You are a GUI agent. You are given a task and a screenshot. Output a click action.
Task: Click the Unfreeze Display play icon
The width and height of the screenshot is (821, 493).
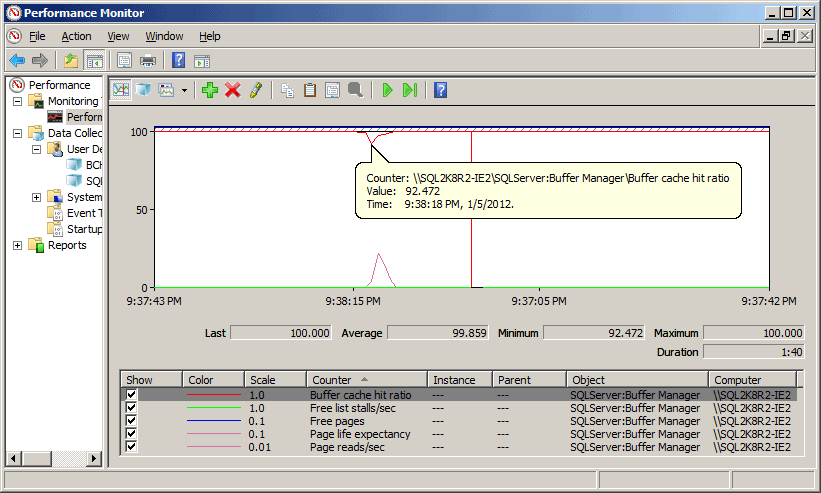[x=387, y=90]
